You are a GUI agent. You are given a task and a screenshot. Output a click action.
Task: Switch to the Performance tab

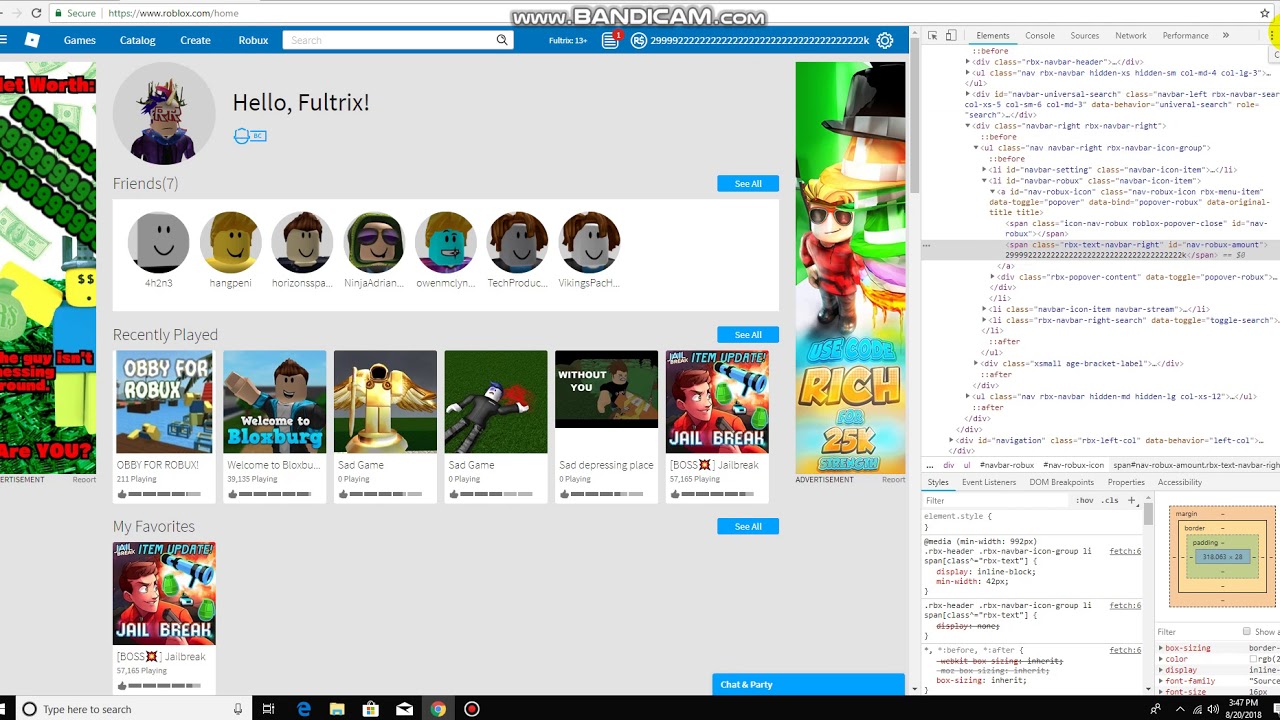(1185, 35)
